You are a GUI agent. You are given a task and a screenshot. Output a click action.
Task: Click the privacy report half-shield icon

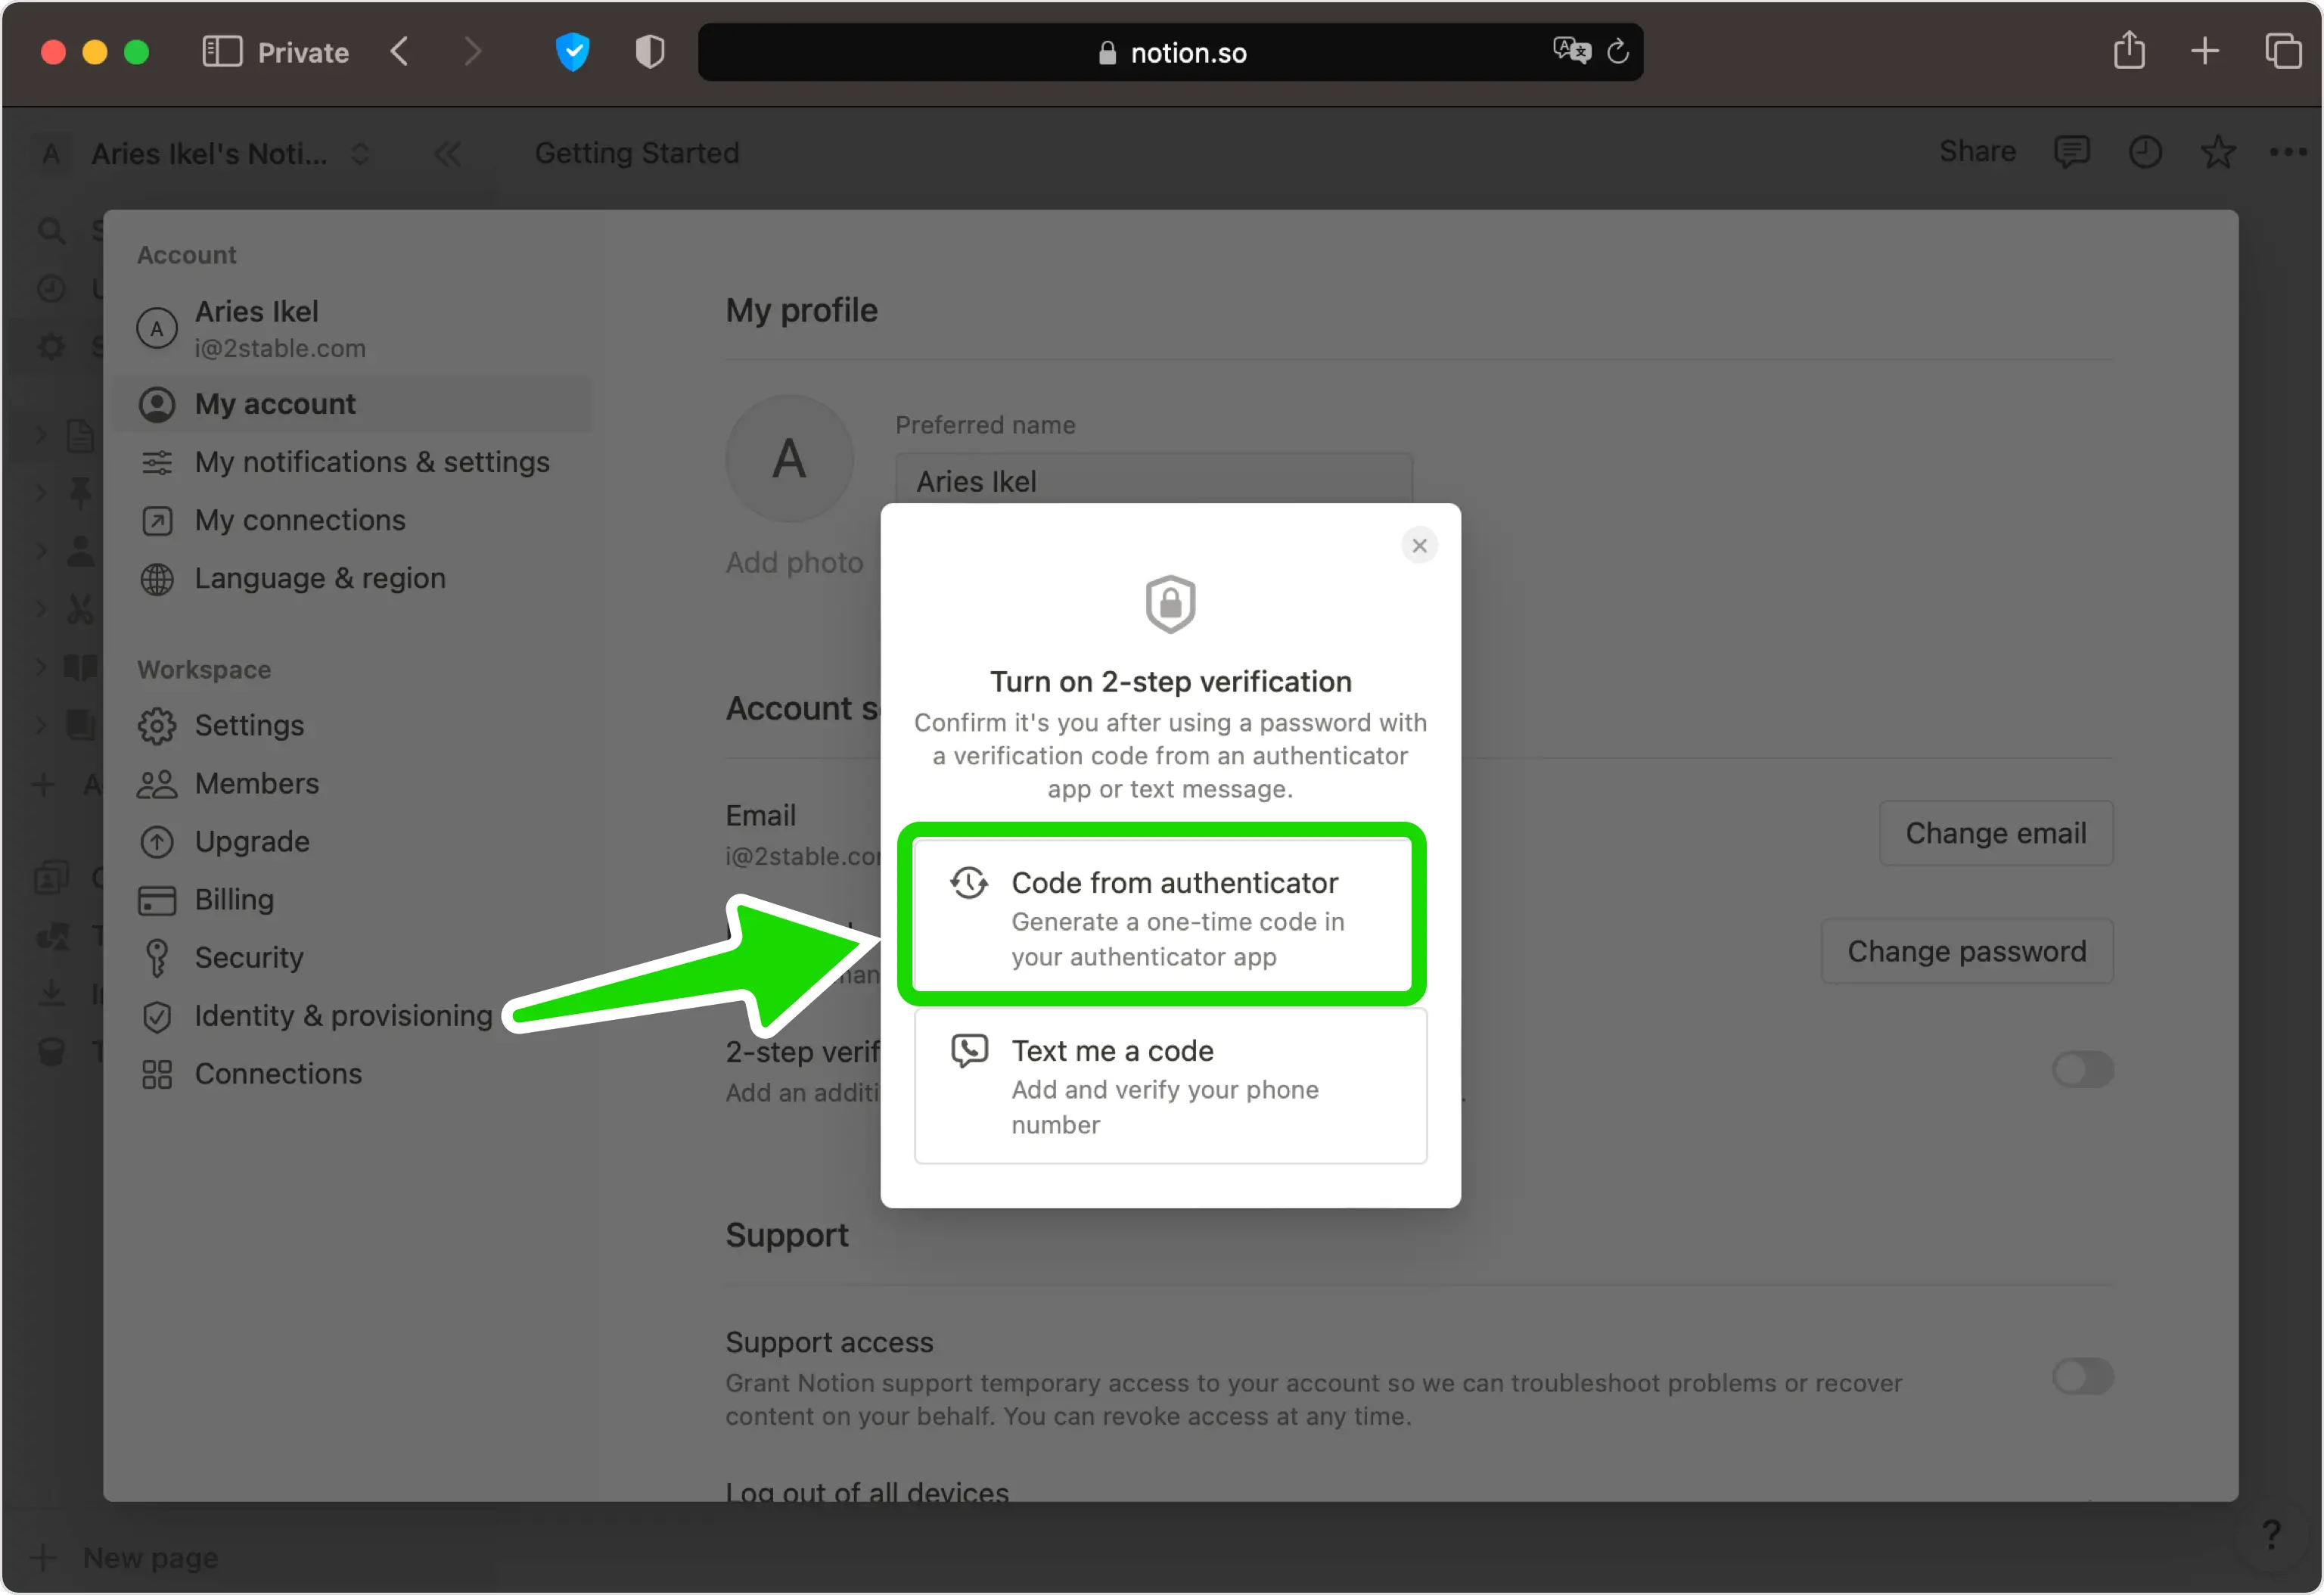(650, 52)
